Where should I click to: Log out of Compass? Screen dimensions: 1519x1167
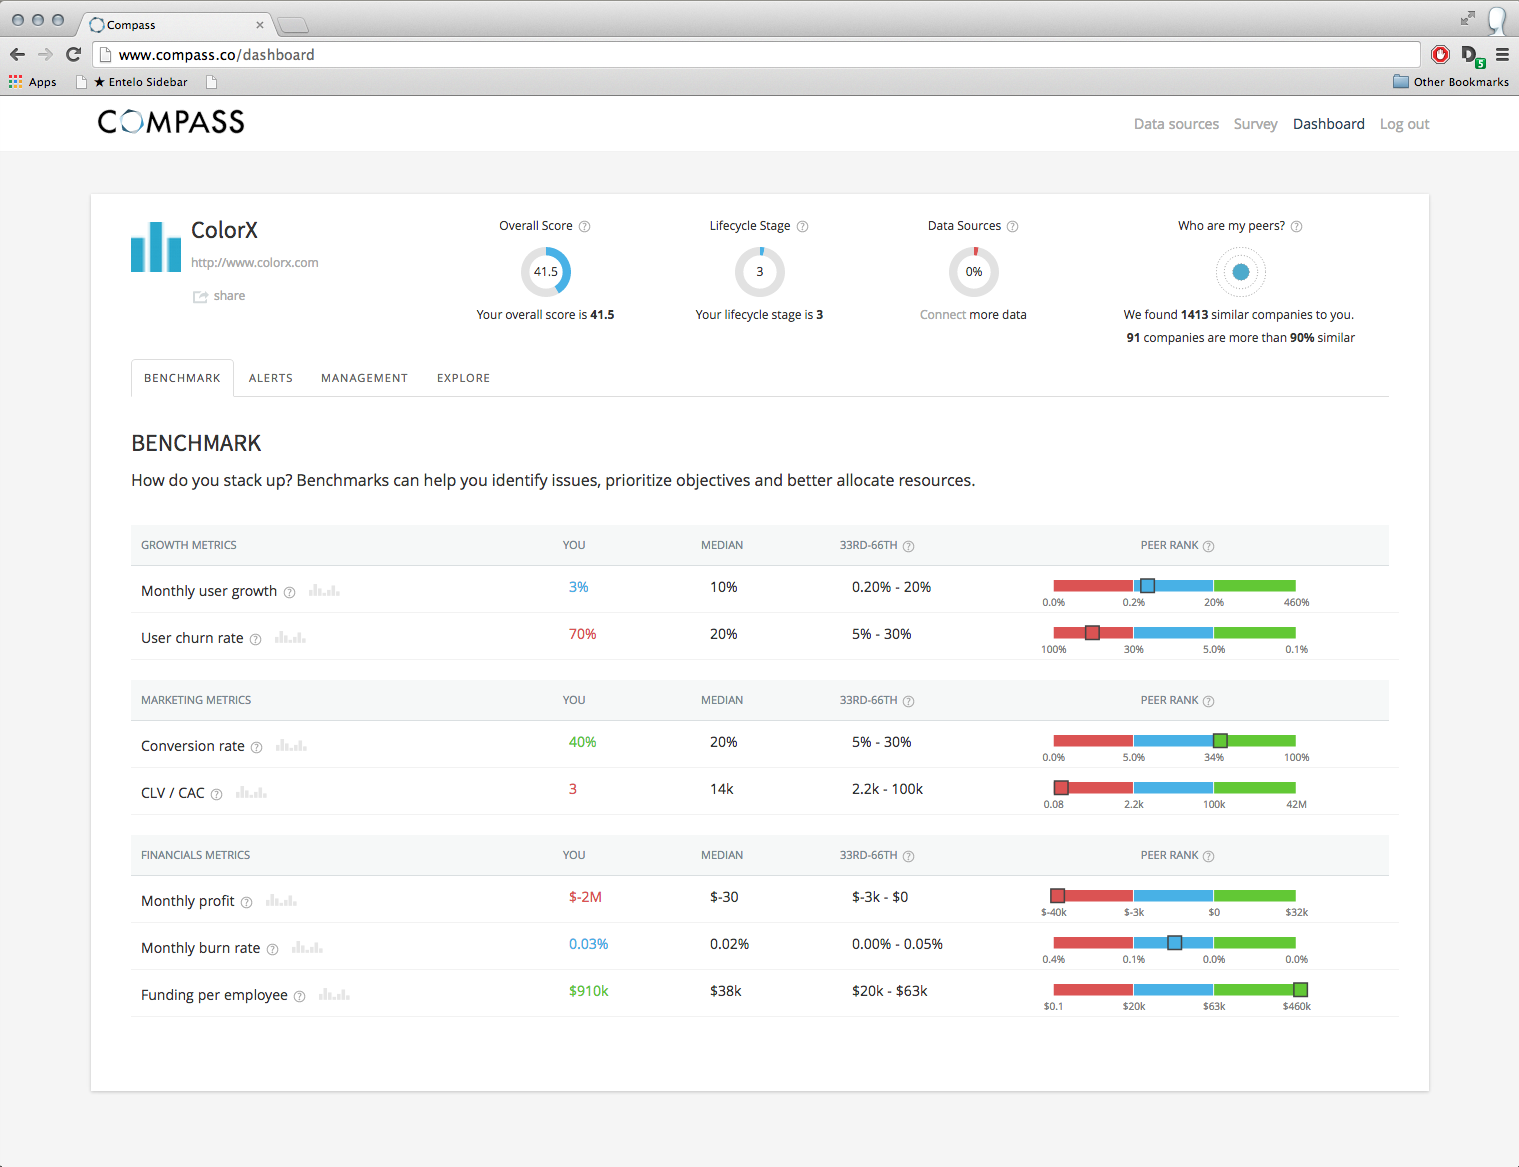click(x=1404, y=124)
